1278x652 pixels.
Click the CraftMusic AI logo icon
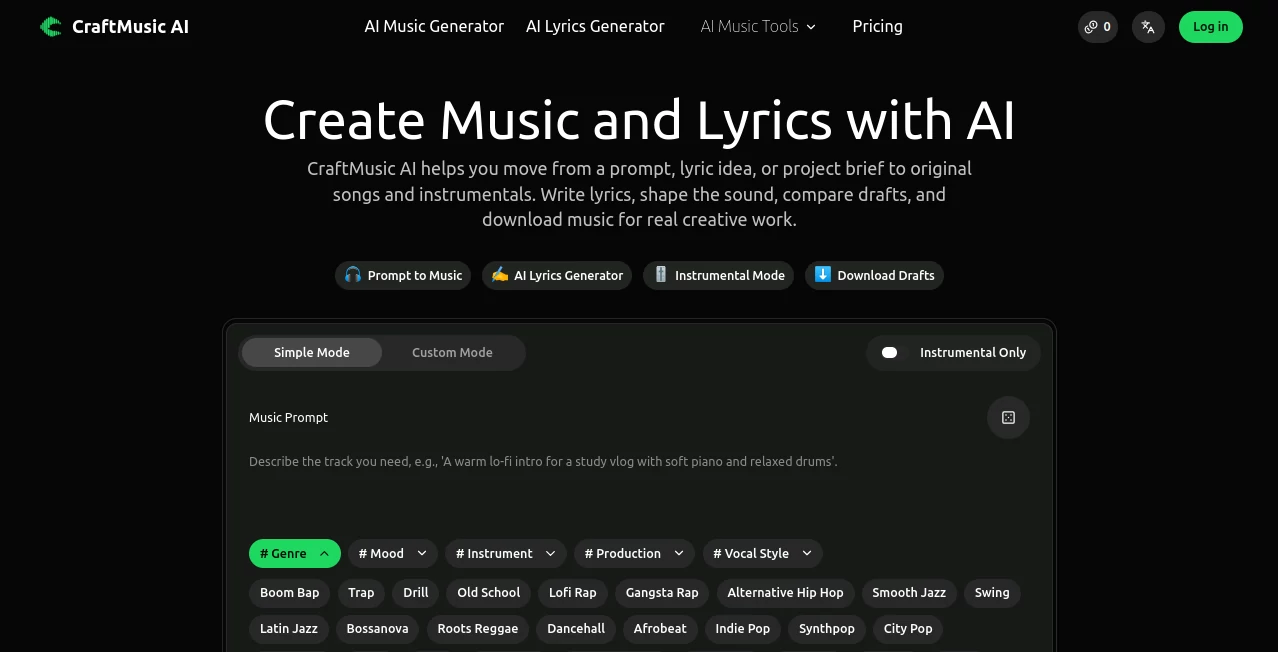[x=50, y=27]
